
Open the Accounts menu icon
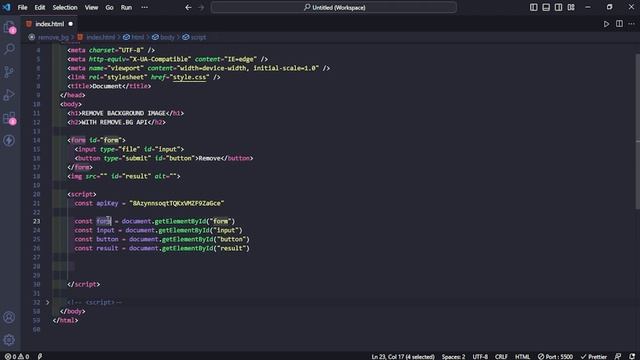[9, 317]
